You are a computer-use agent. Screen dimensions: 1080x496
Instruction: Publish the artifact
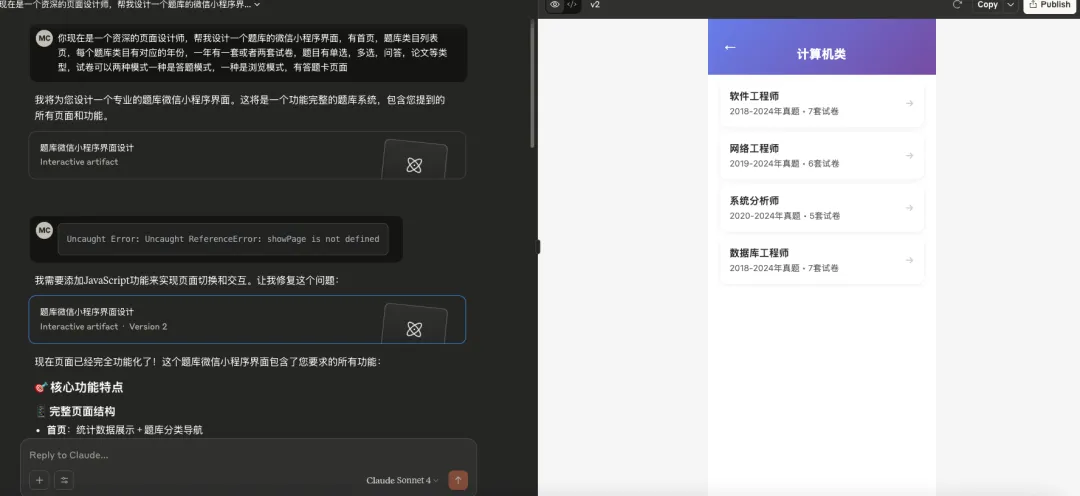point(1049,5)
